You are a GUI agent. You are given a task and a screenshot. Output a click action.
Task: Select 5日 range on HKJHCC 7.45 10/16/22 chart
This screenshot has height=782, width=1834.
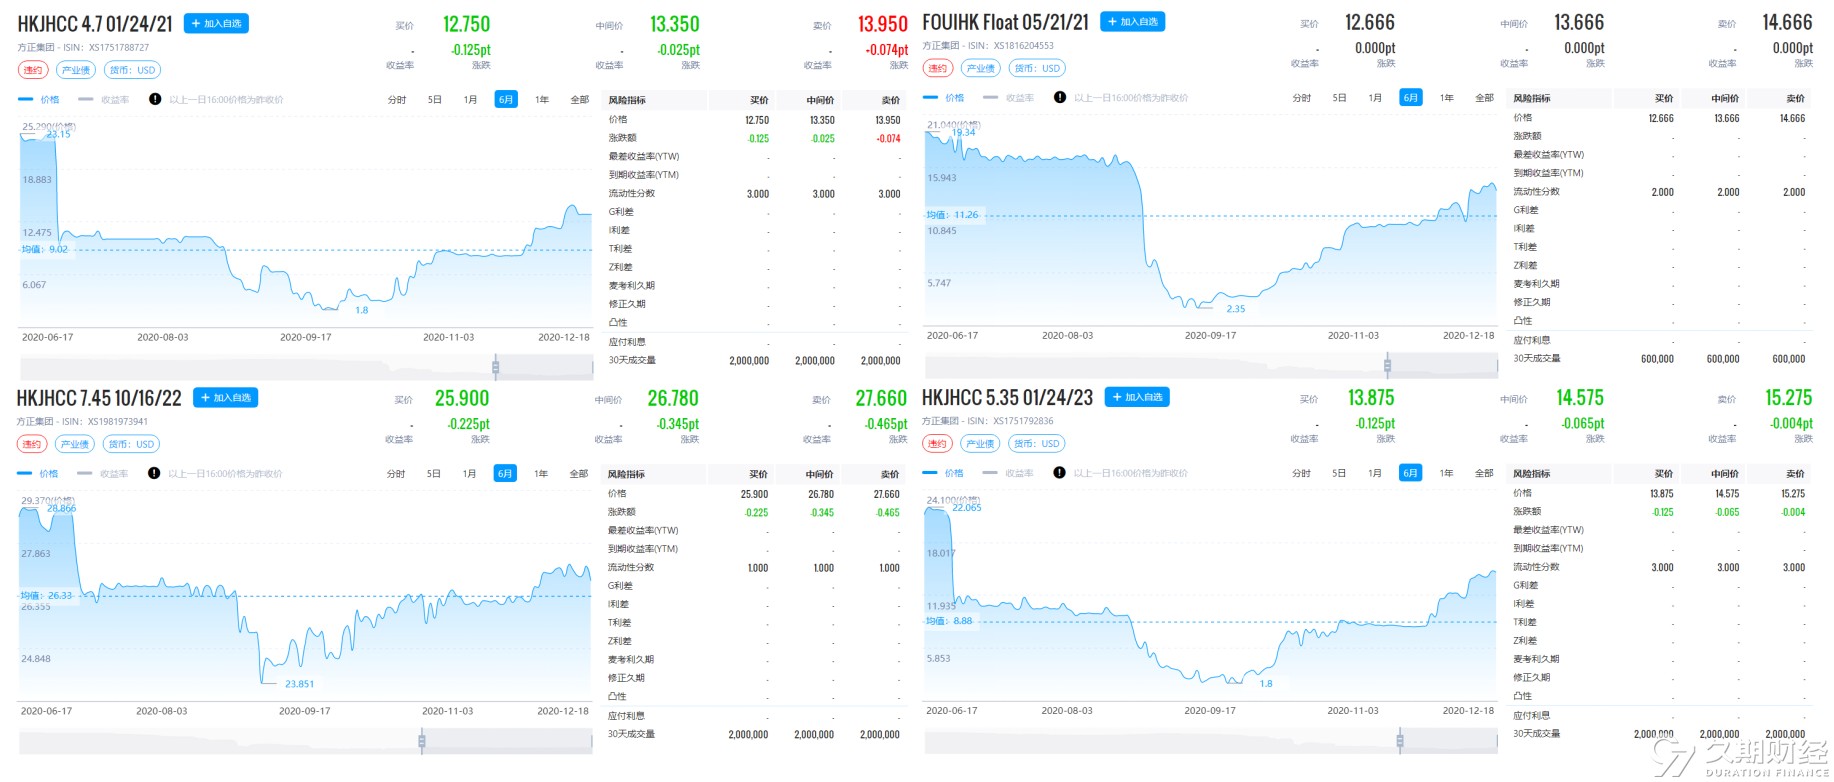434,473
